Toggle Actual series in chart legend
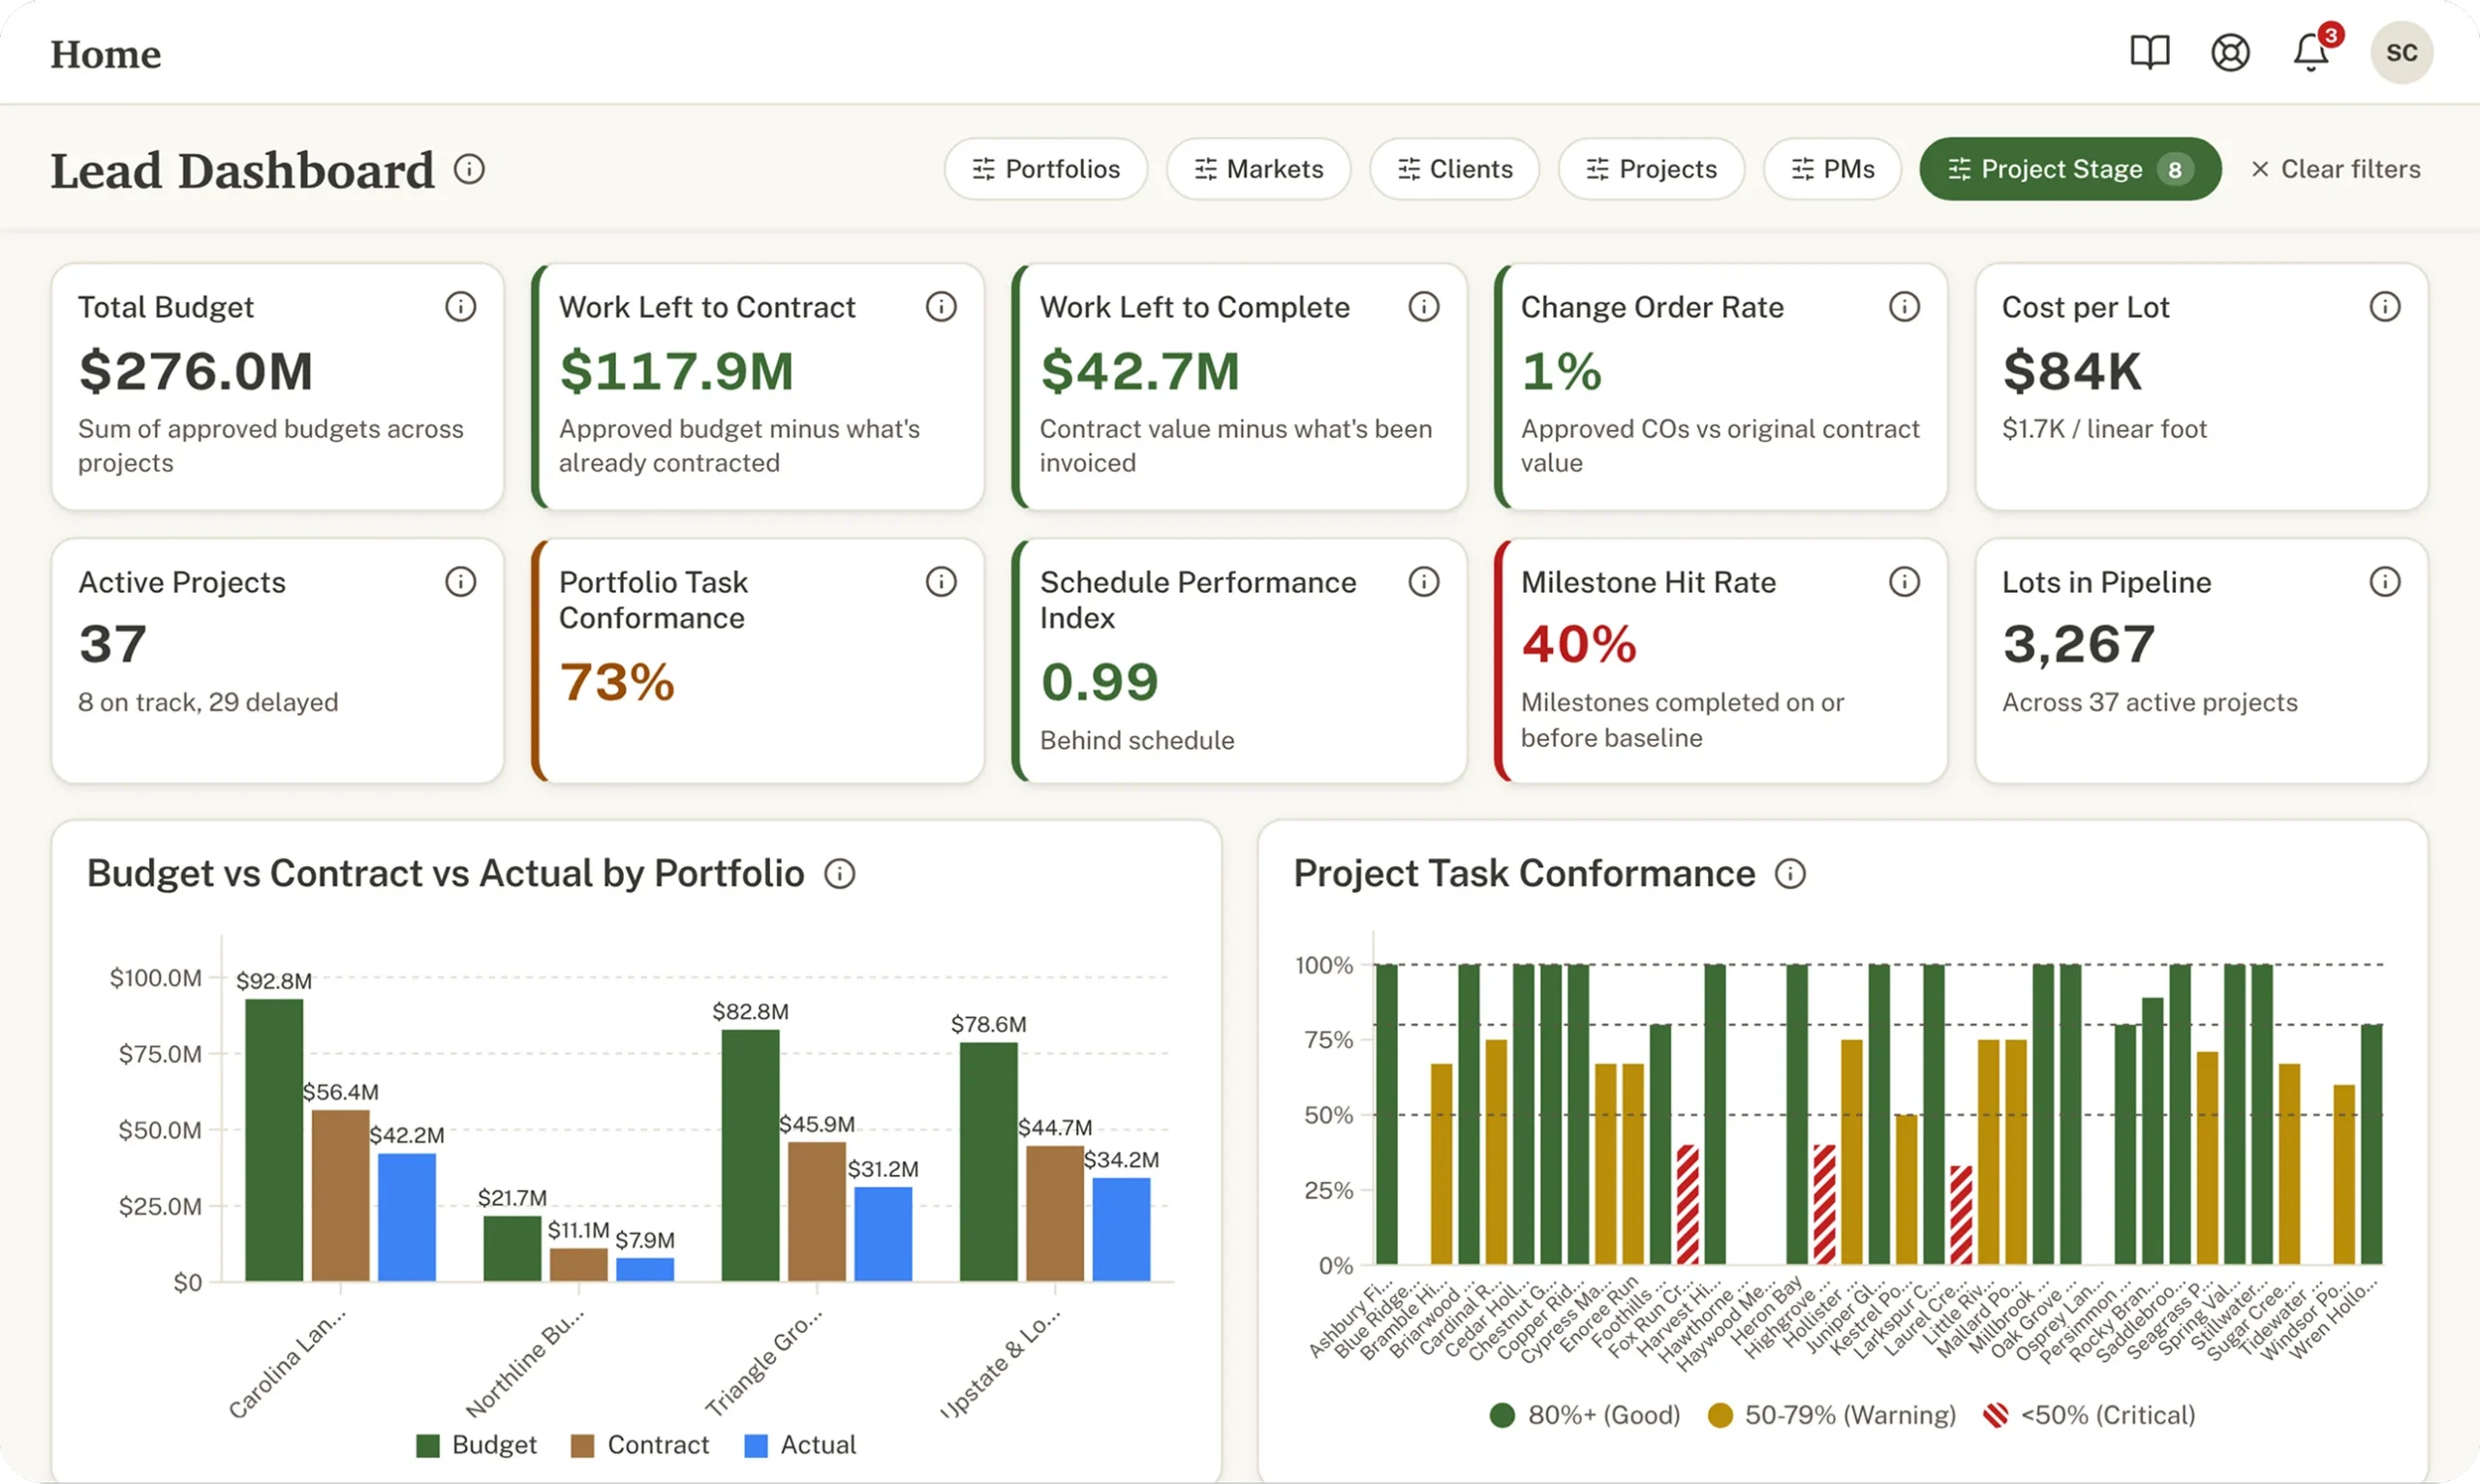This screenshot has width=2480, height=1484. coord(801,1445)
